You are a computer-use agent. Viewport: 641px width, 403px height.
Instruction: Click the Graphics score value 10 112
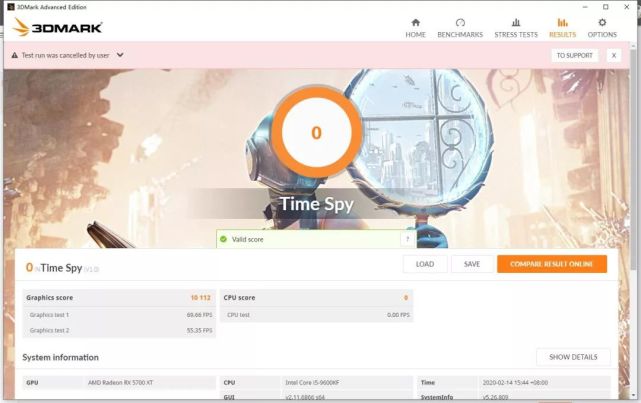[201, 298]
